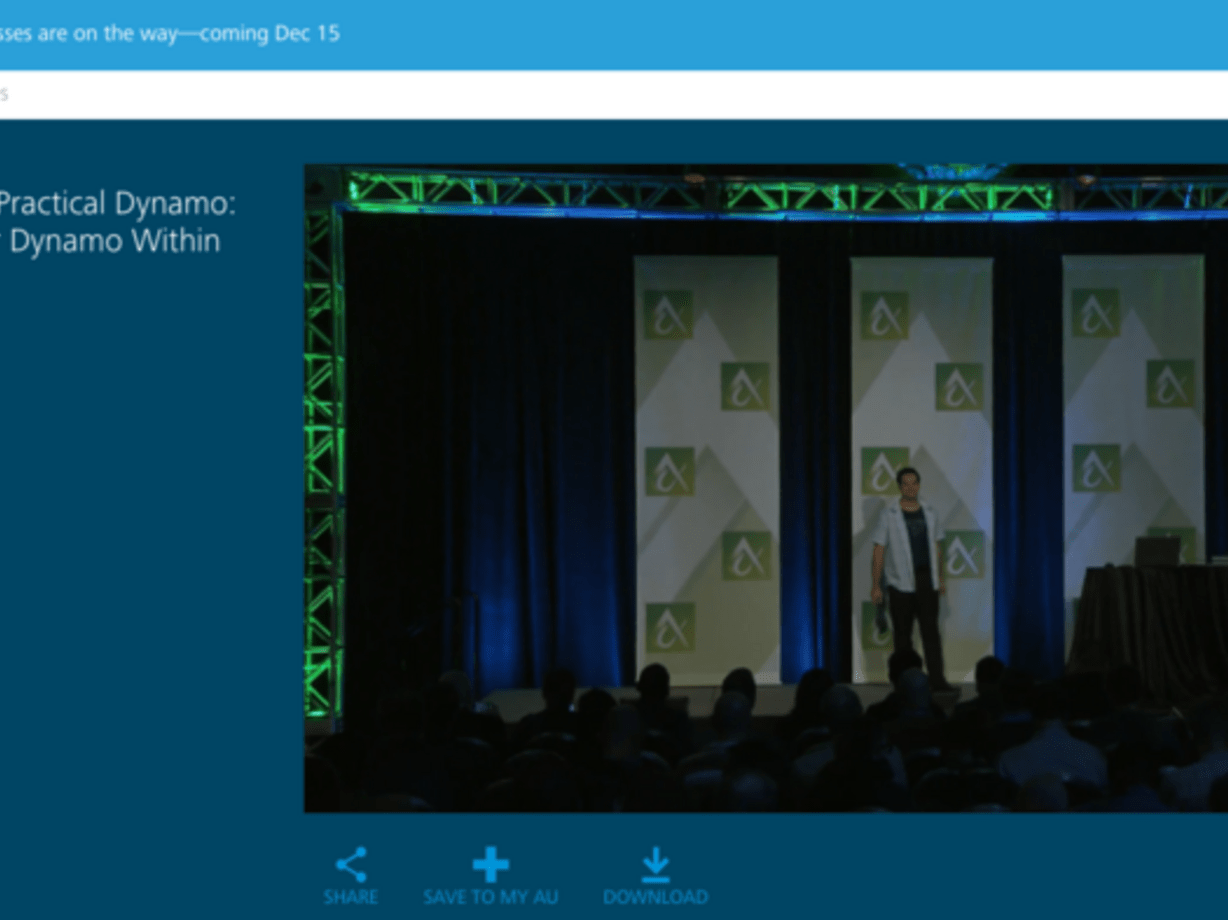Click the SAVE TO MY AU label
Image resolution: width=1228 pixels, height=920 pixels.
(x=490, y=897)
